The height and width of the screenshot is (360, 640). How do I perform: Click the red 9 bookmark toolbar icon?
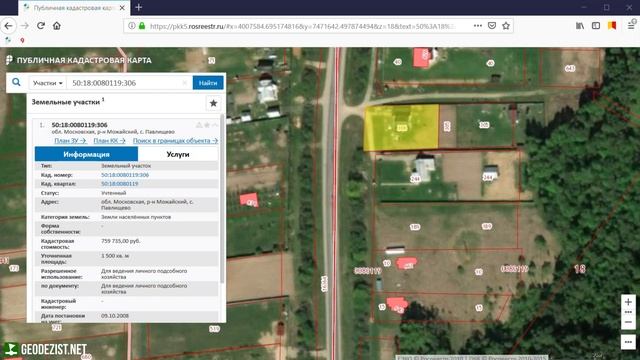tap(22, 40)
